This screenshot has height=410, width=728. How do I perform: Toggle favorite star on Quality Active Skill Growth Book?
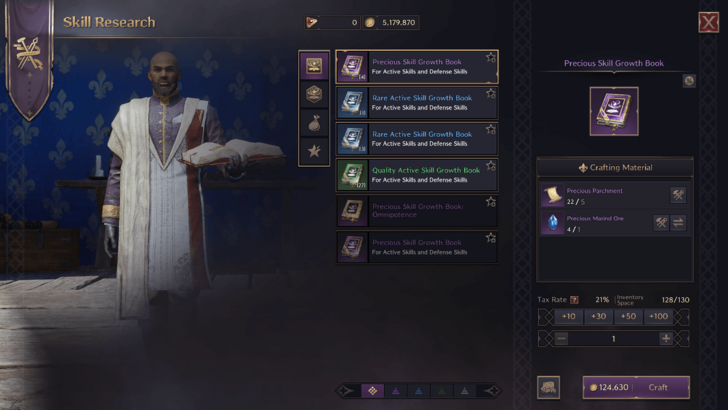click(x=491, y=166)
